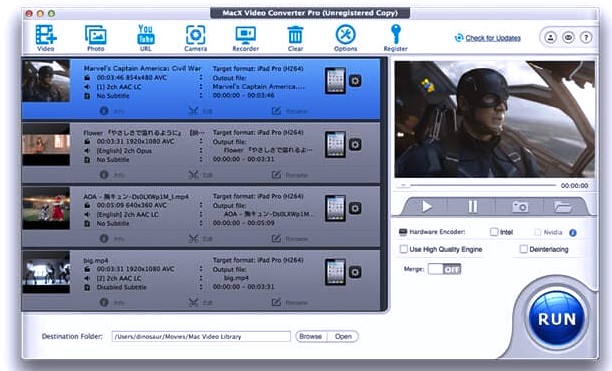Open the help question mark icon
The width and height of the screenshot is (612, 371).
(585, 37)
